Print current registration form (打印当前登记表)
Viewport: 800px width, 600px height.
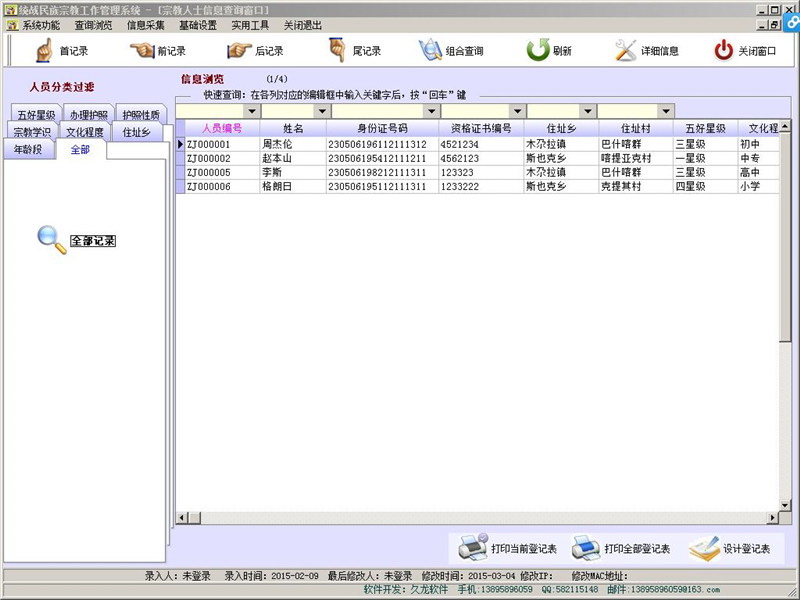pos(507,548)
